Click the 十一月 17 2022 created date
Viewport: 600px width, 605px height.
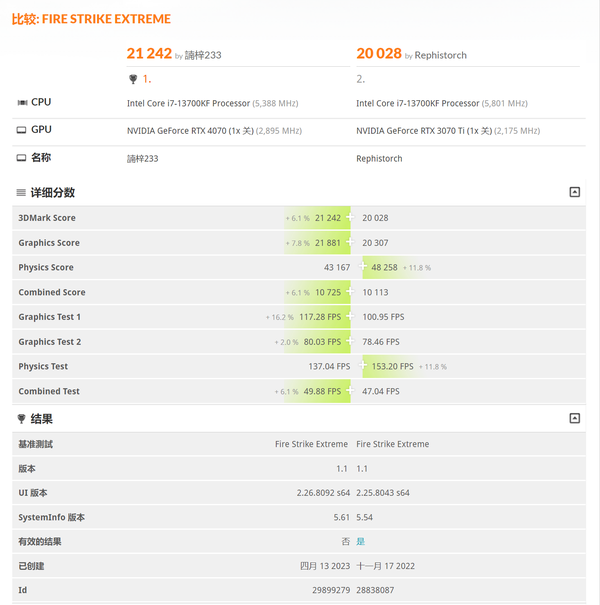click(x=385, y=566)
